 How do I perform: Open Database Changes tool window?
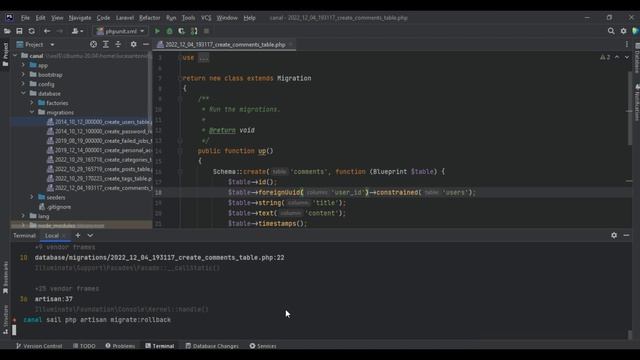(x=212, y=346)
